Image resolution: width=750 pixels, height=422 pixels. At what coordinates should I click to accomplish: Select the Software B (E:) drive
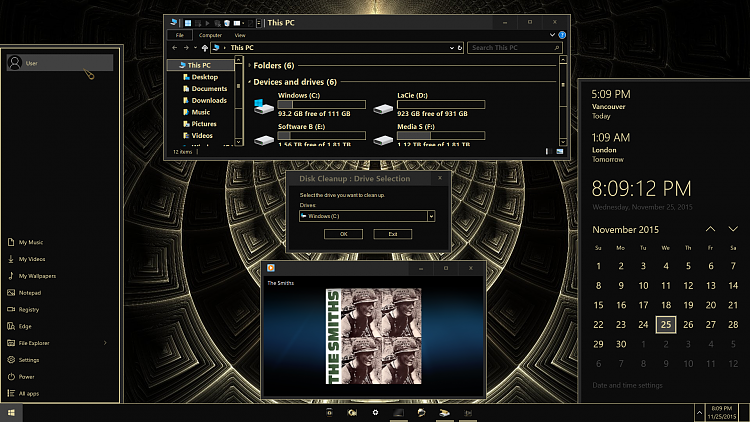click(x=310, y=135)
